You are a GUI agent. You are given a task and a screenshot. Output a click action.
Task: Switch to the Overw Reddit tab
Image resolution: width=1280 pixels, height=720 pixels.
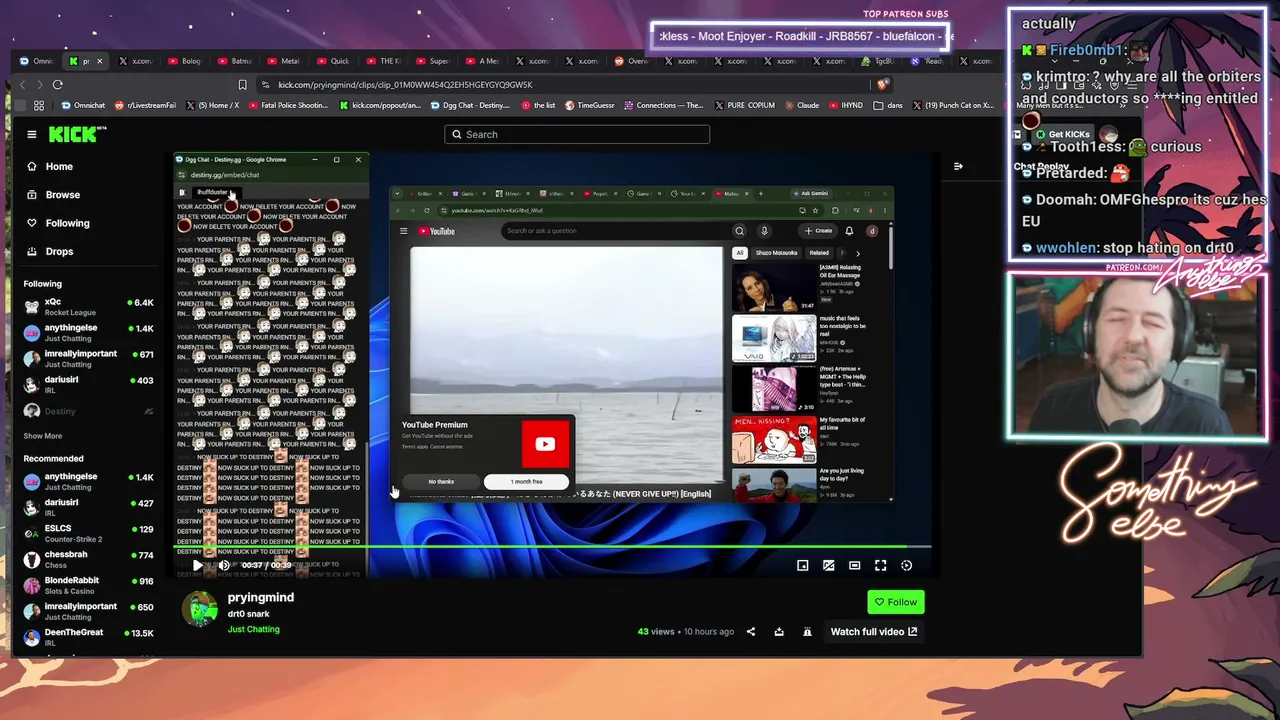[x=631, y=61]
